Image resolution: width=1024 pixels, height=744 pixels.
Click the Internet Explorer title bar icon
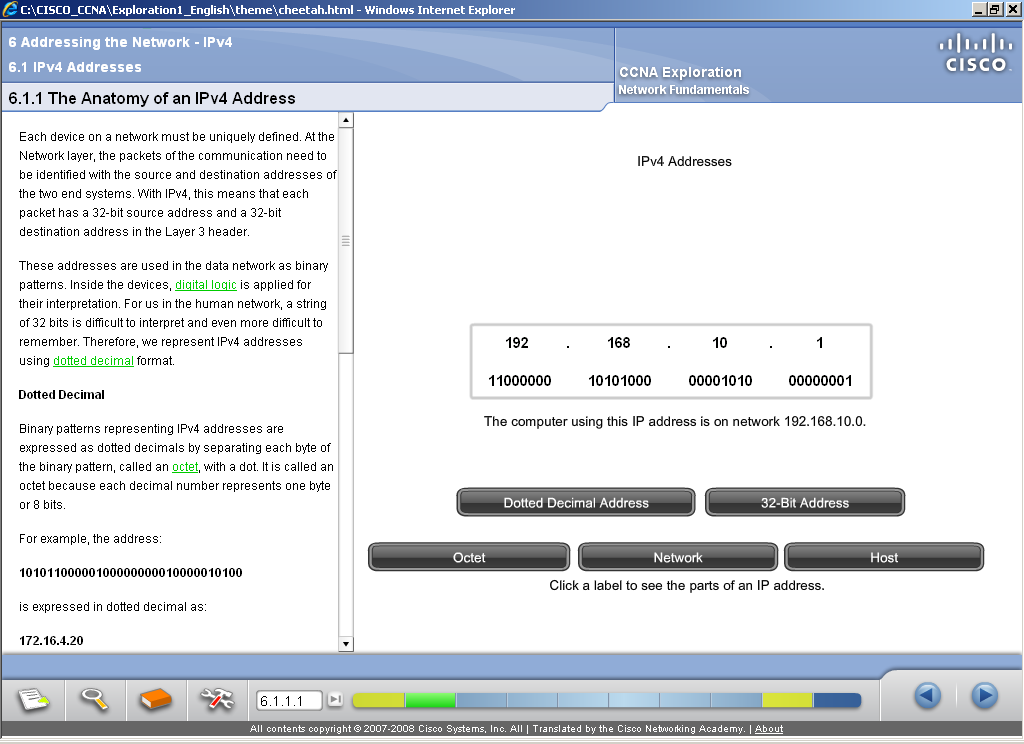pyautogui.click(x=9, y=9)
